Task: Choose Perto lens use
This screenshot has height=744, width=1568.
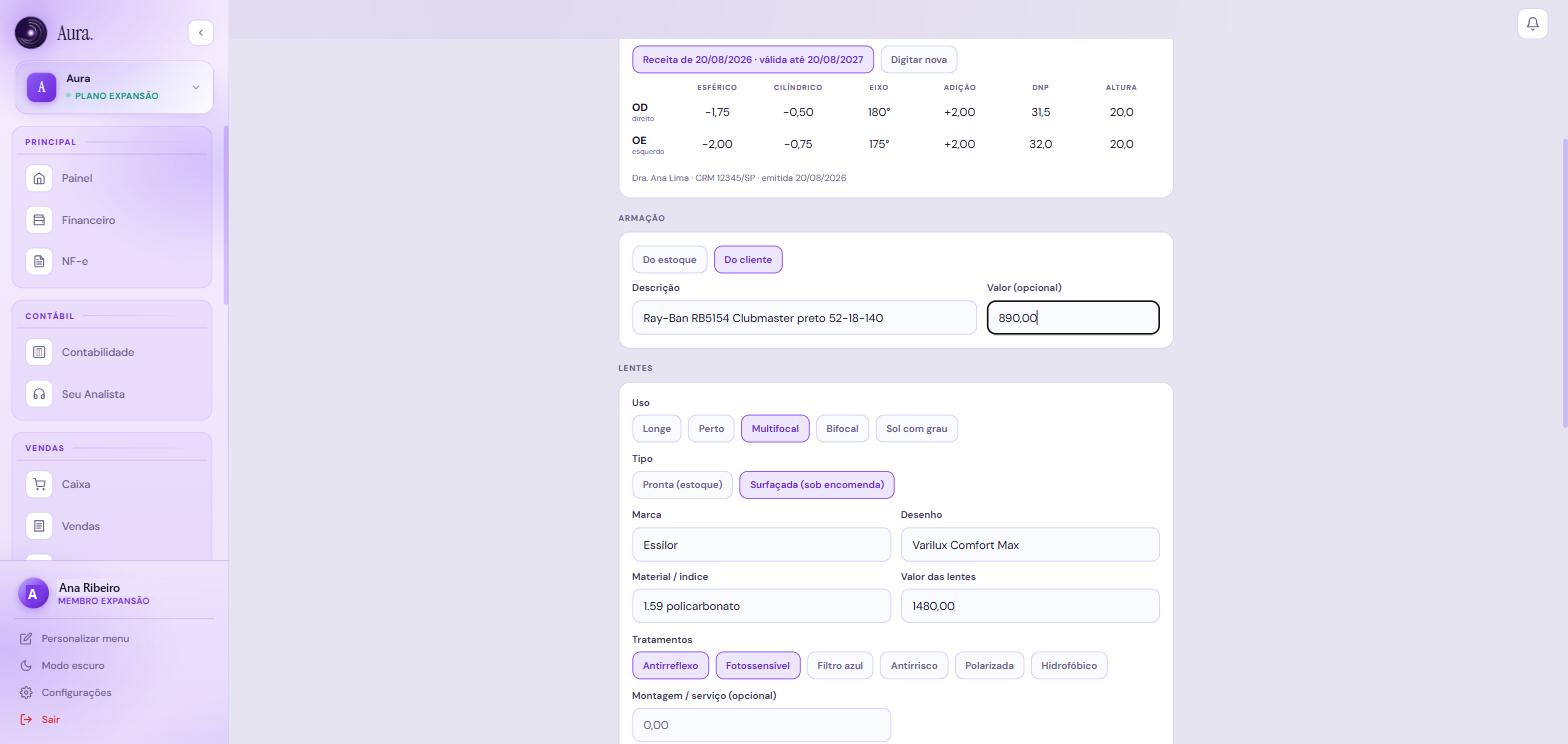Action: coord(711,429)
